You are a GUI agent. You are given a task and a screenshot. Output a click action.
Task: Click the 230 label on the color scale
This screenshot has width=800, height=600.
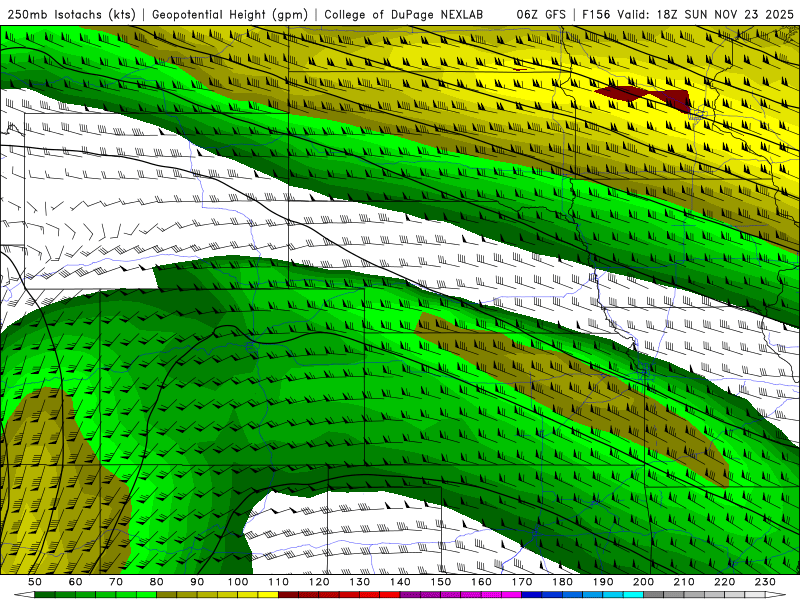(x=765, y=582)
